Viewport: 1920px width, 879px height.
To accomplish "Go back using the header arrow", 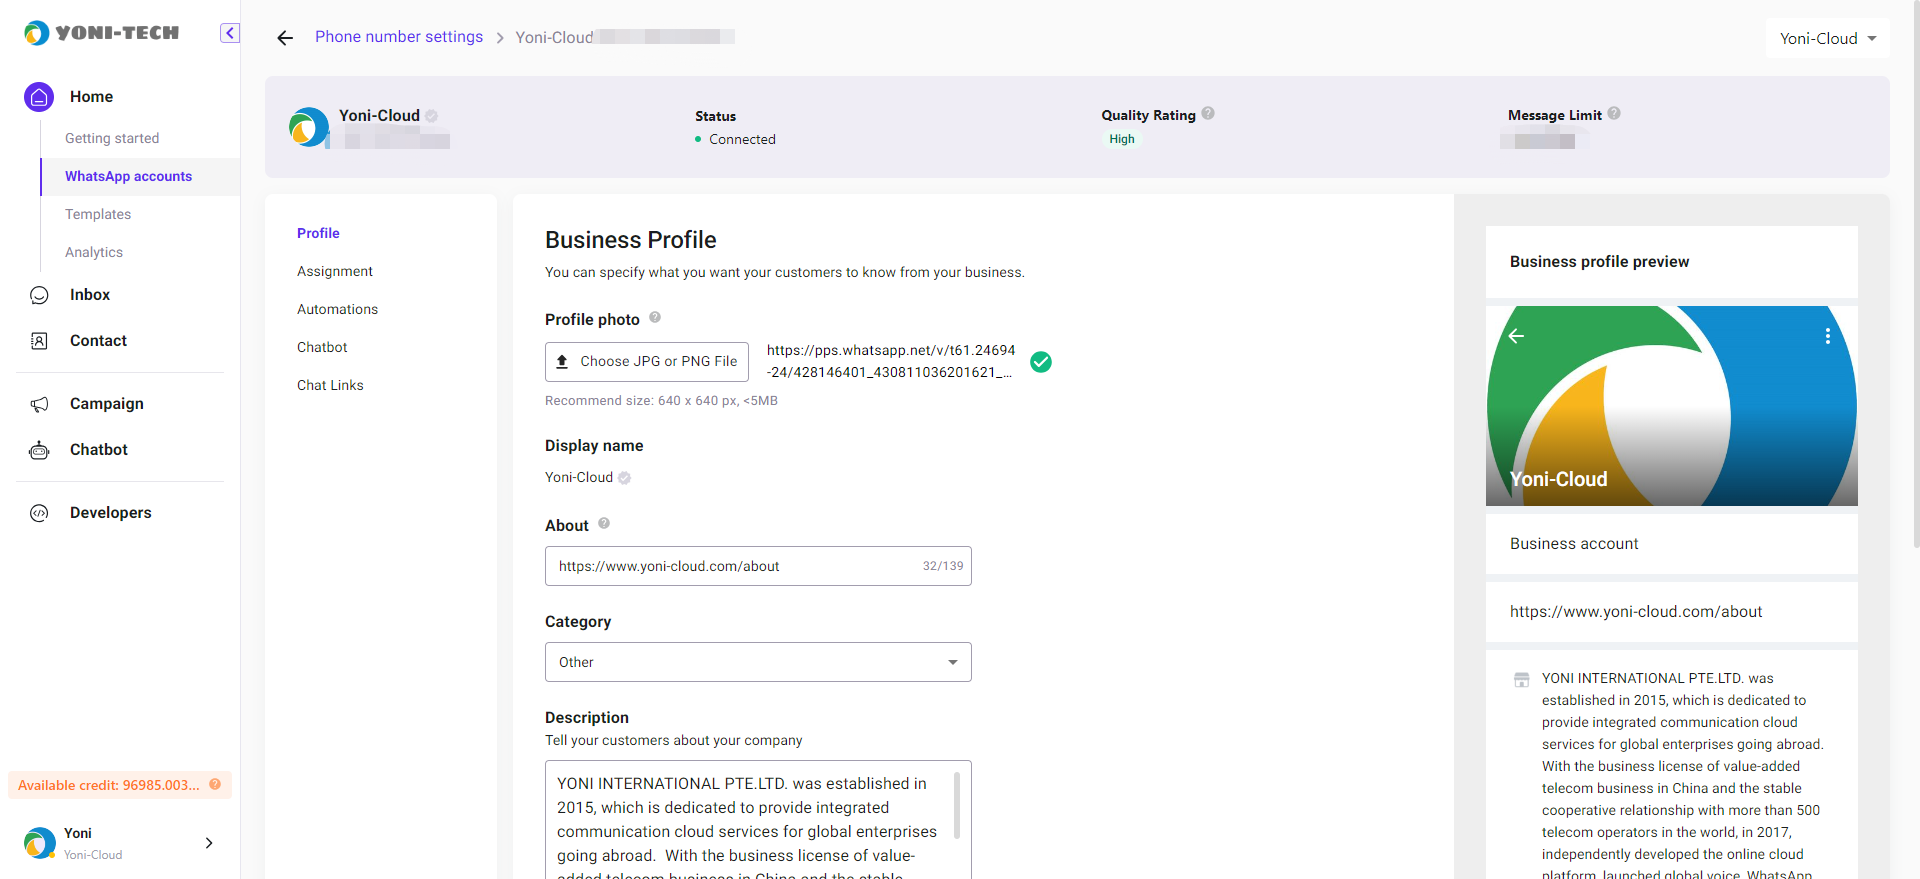I will point(285,38).
